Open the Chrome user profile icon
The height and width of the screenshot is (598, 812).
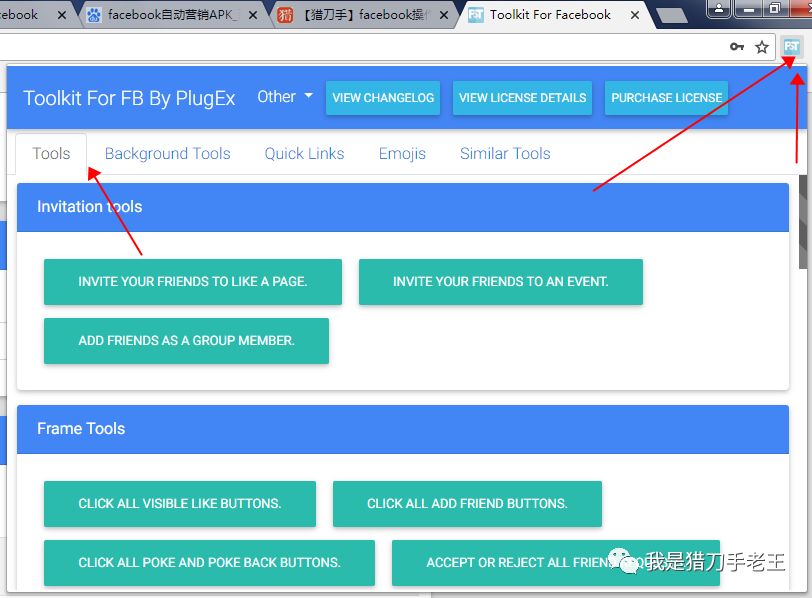click(x=719, y=8)
